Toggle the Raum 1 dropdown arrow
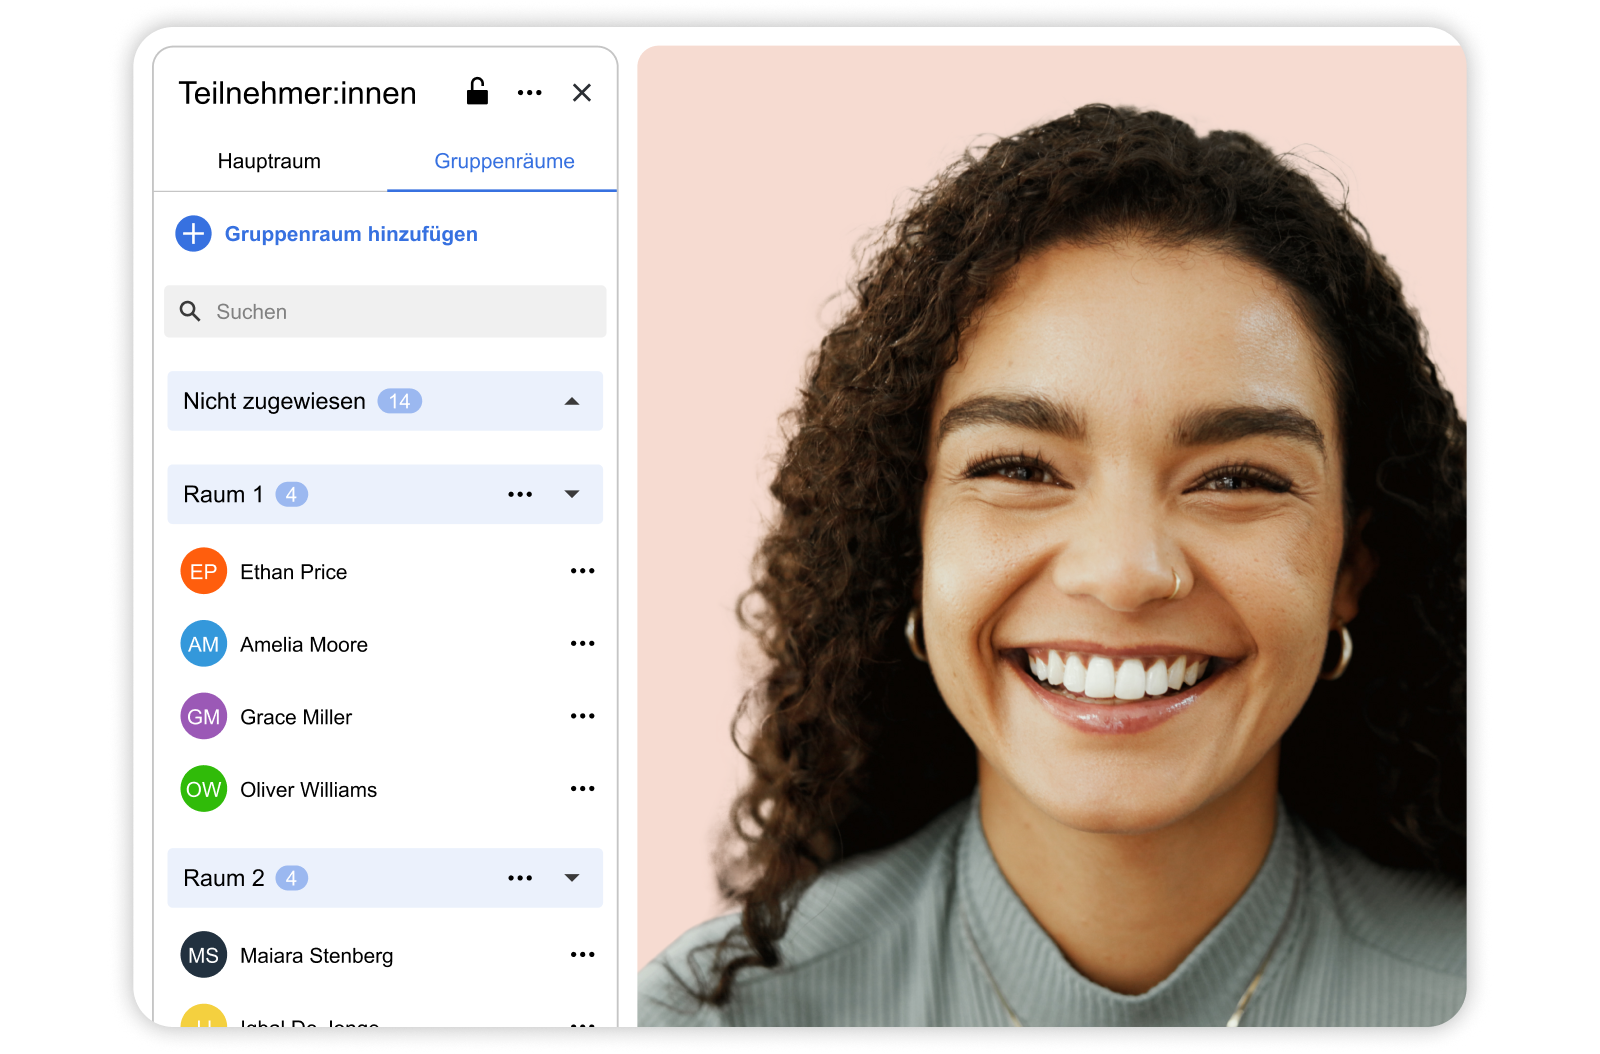The image size is (1600, 1054). point(572,495)
